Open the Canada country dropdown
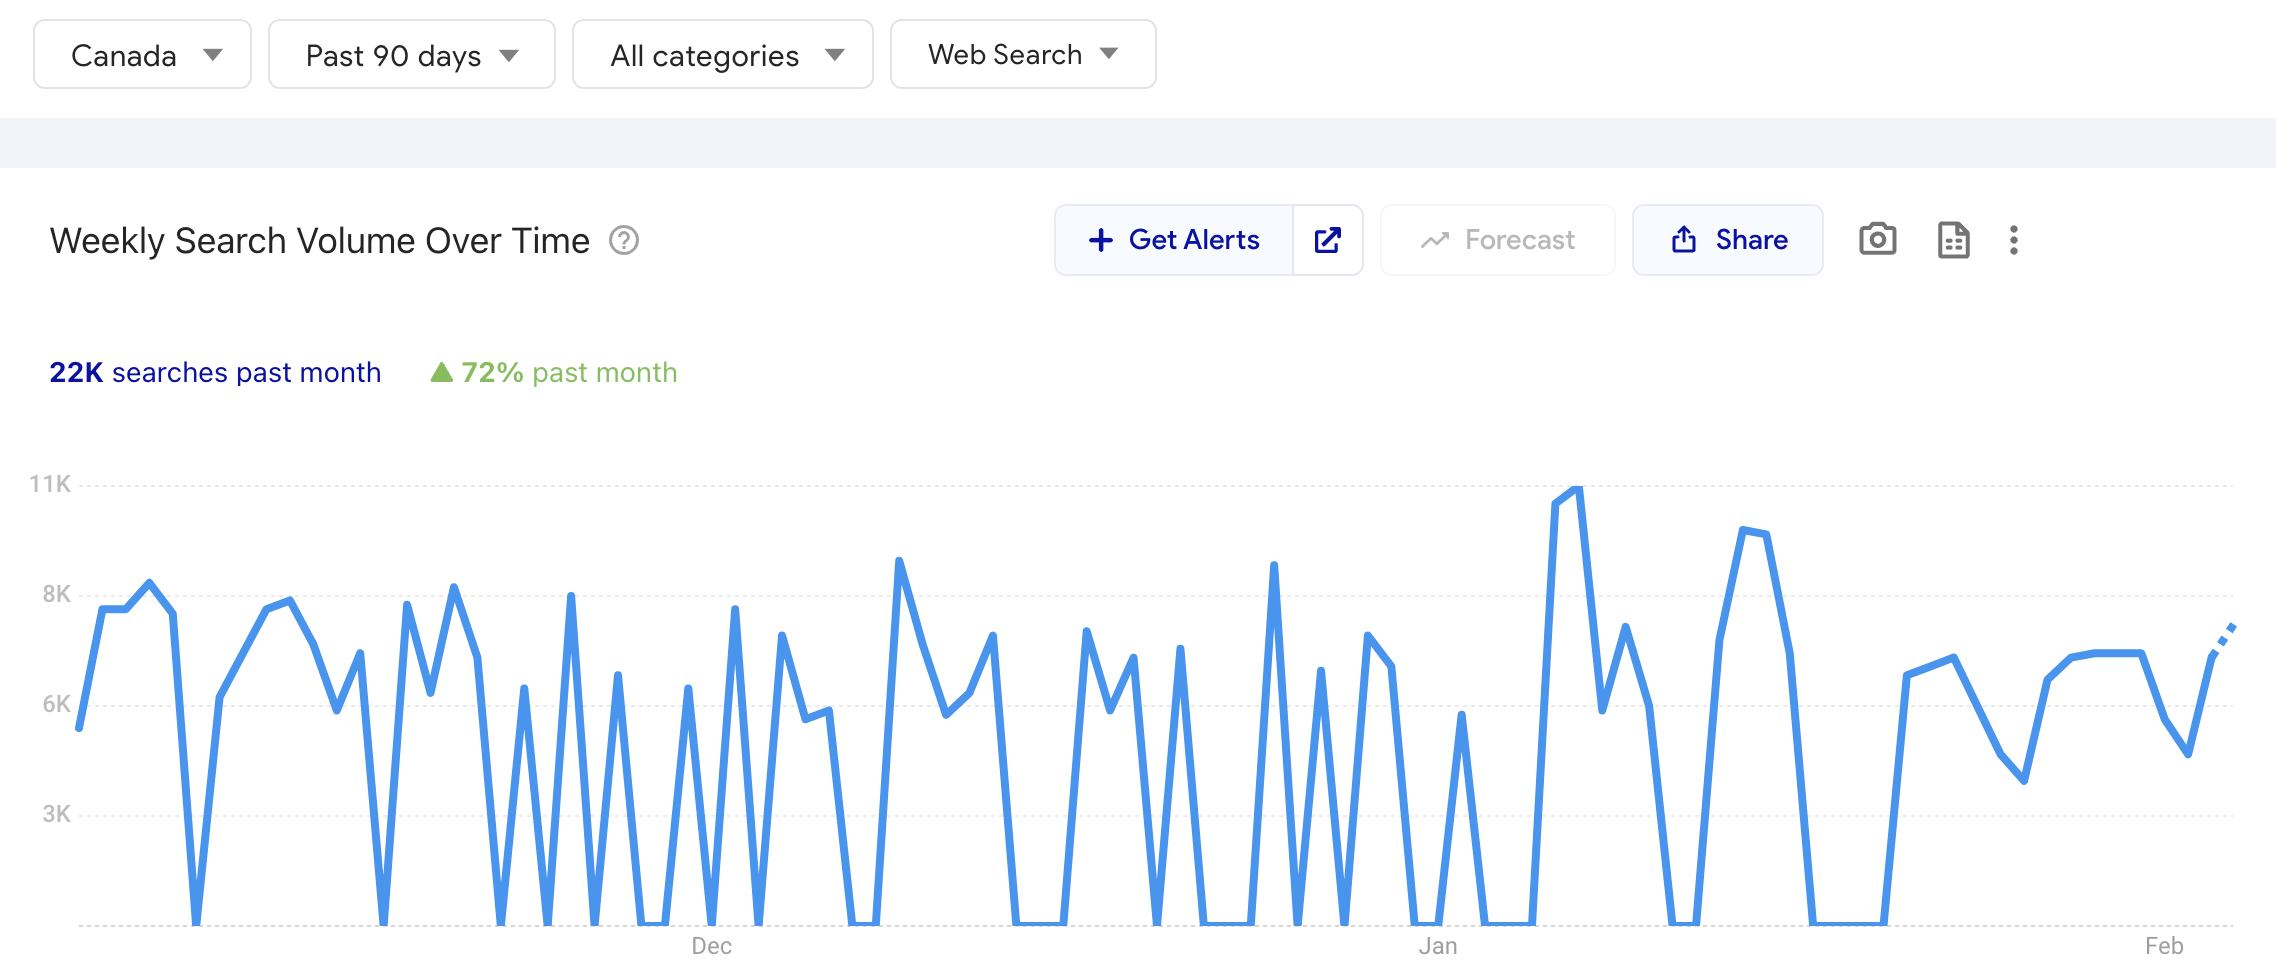The image size is (2276, 980). (142, 55)
